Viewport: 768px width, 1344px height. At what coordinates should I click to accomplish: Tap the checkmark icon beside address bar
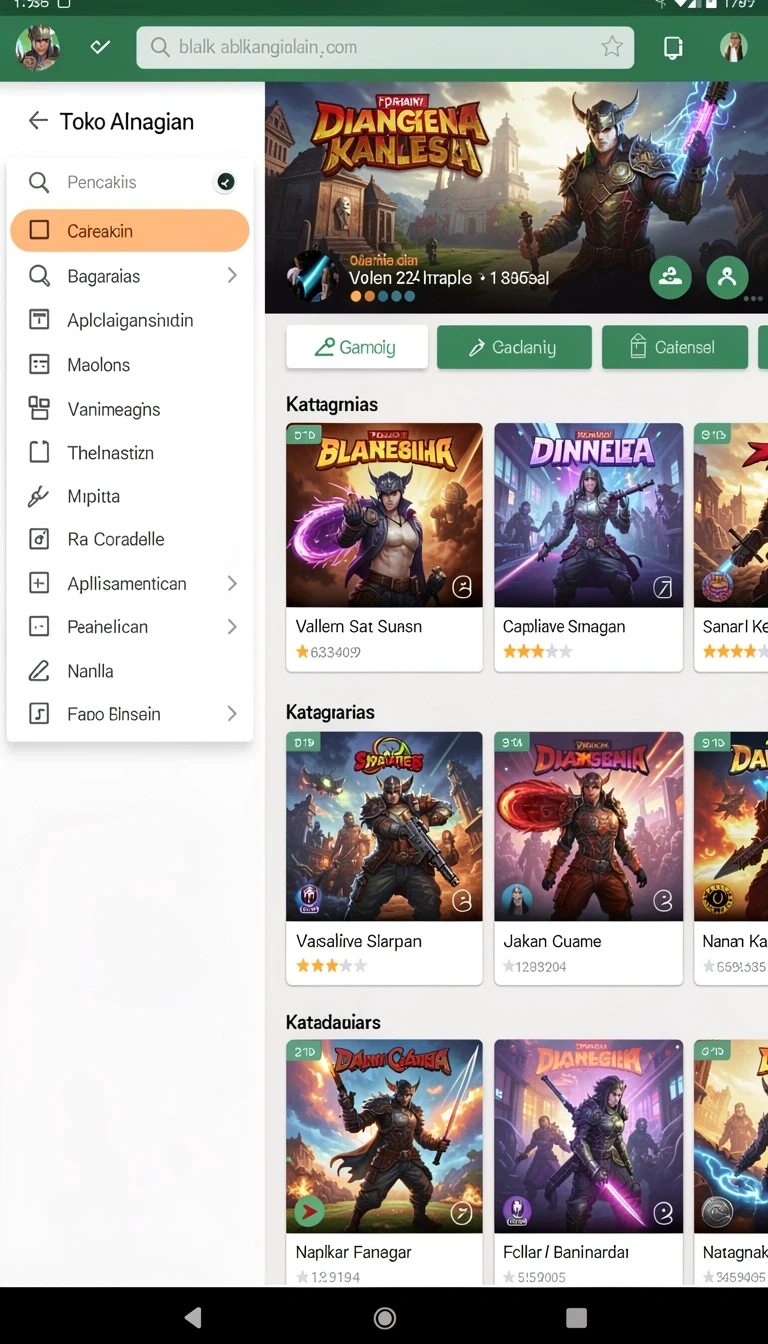click(100, 47)
